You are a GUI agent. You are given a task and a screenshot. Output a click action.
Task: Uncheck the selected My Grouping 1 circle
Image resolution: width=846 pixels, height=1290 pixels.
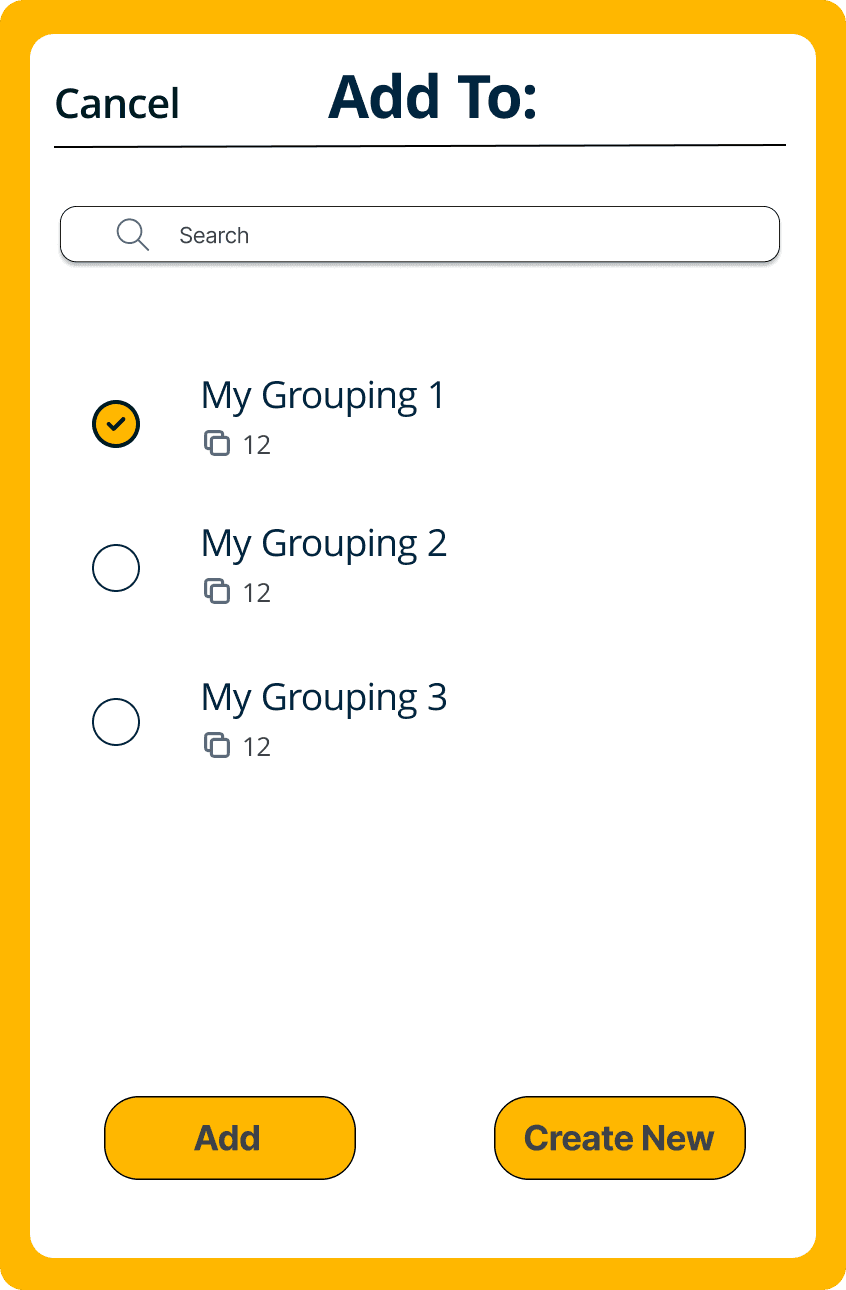[116, 424]
